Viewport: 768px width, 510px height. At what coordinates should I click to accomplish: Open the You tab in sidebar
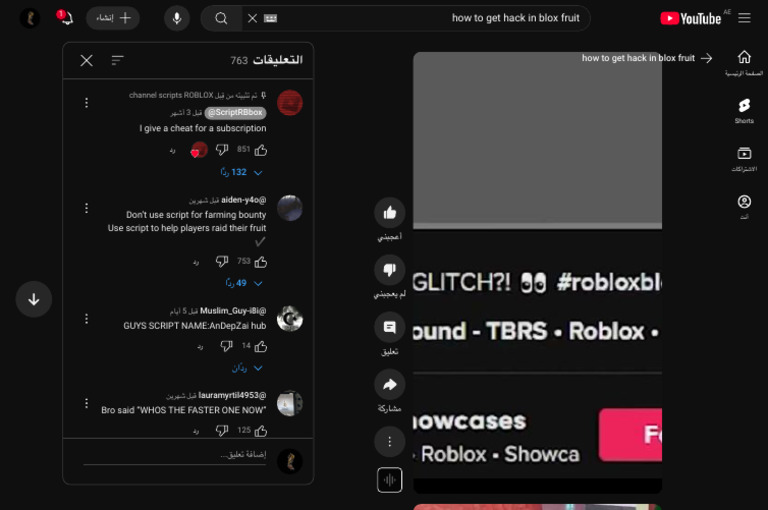point(744,207)
